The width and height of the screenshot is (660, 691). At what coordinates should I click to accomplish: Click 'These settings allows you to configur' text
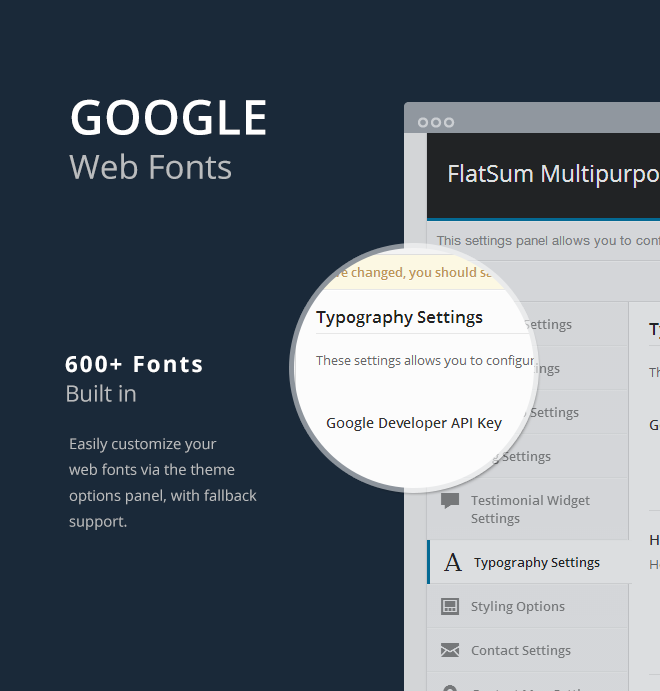click(425, 361)
